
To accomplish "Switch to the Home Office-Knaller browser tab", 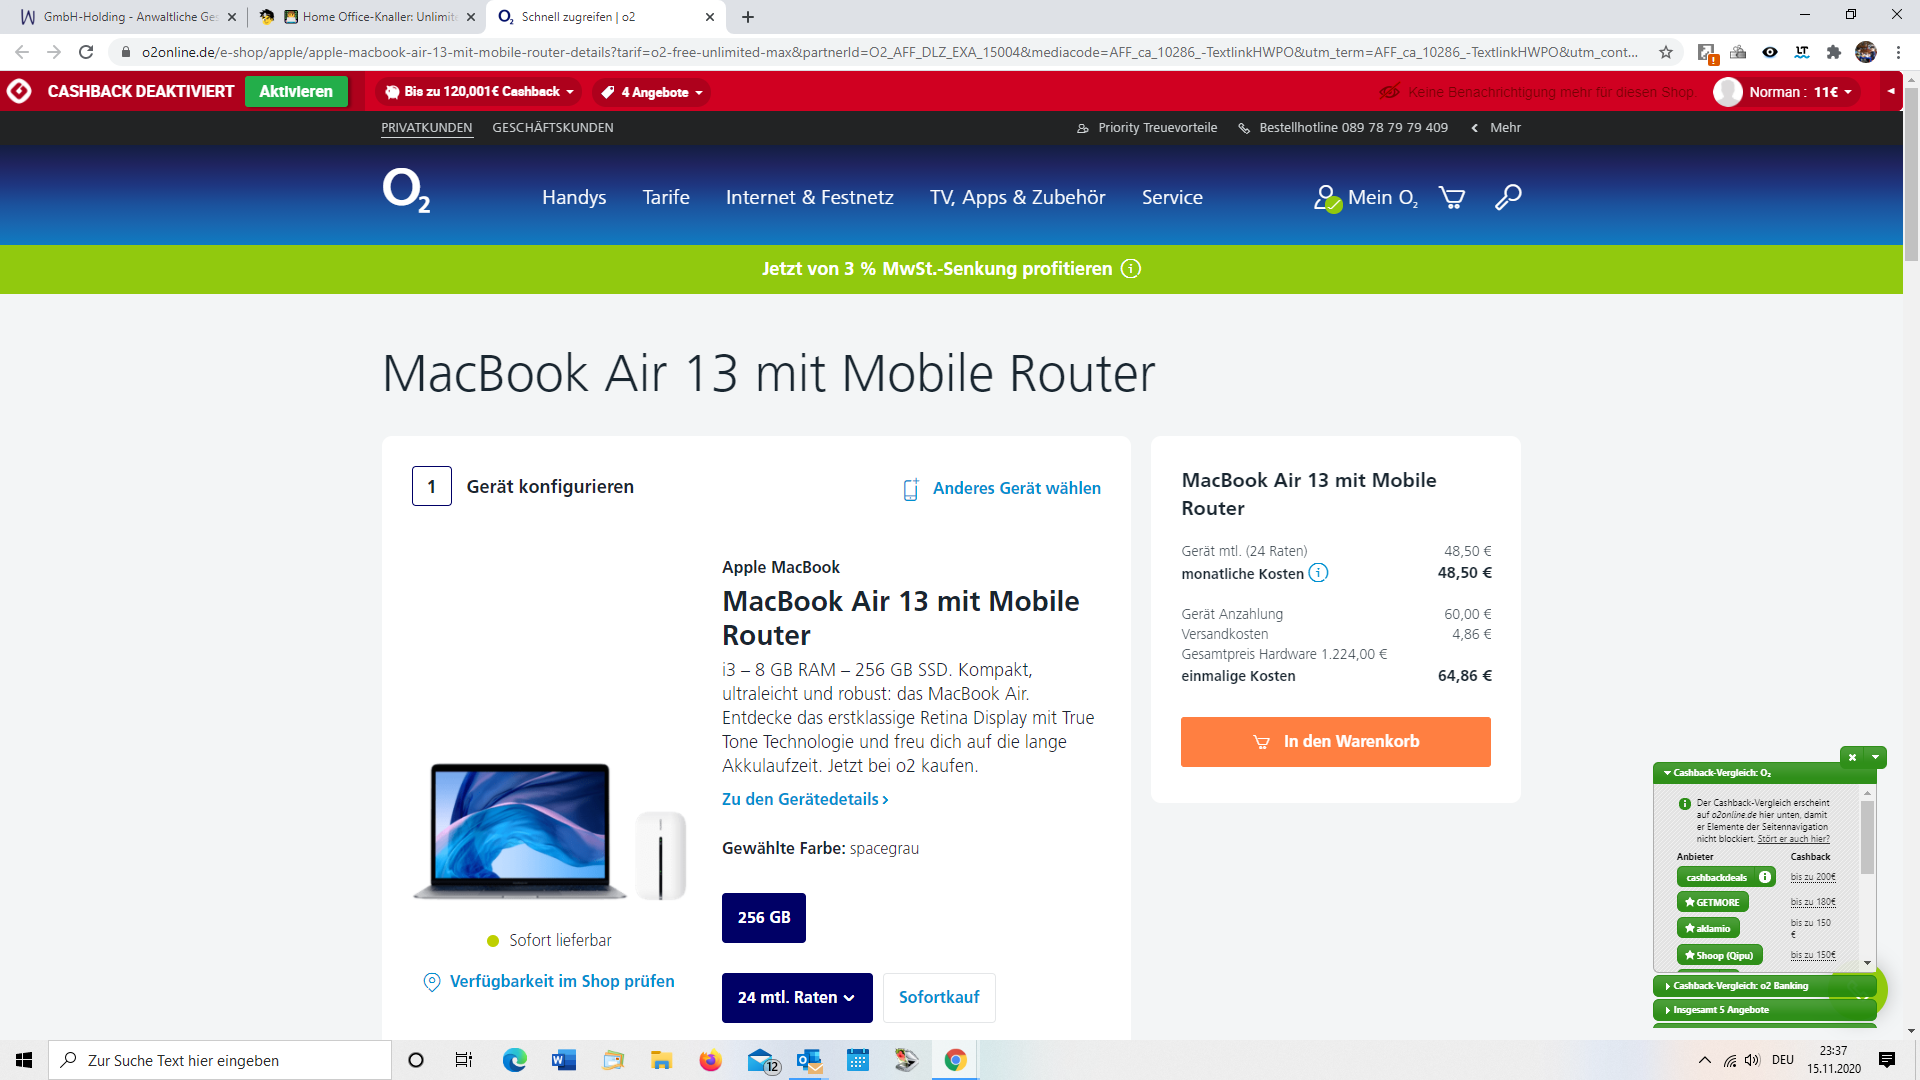I will [x=366, y=17].
